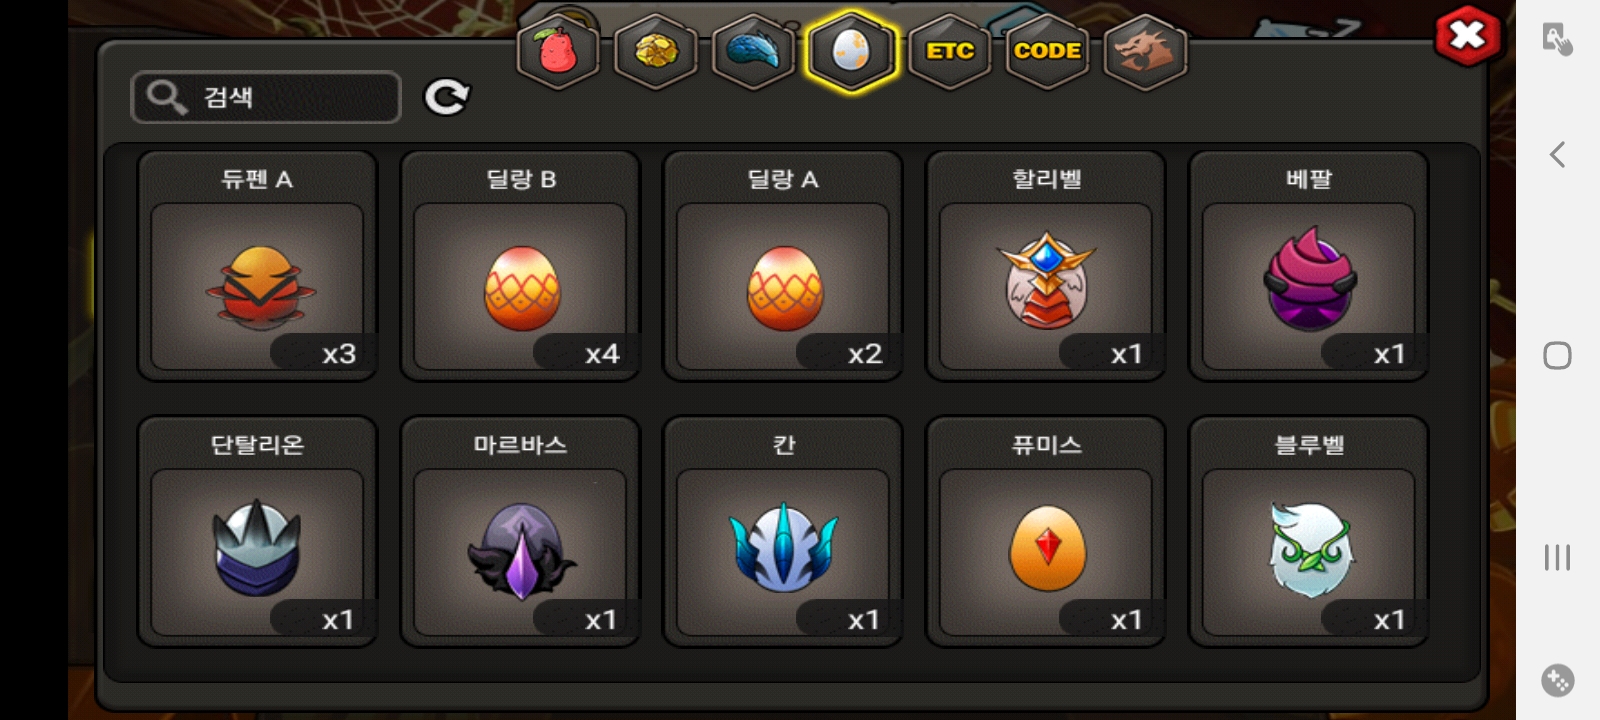Open the fruit food category tab
The image size is (1600, 720).
click(x=557, y=51)
